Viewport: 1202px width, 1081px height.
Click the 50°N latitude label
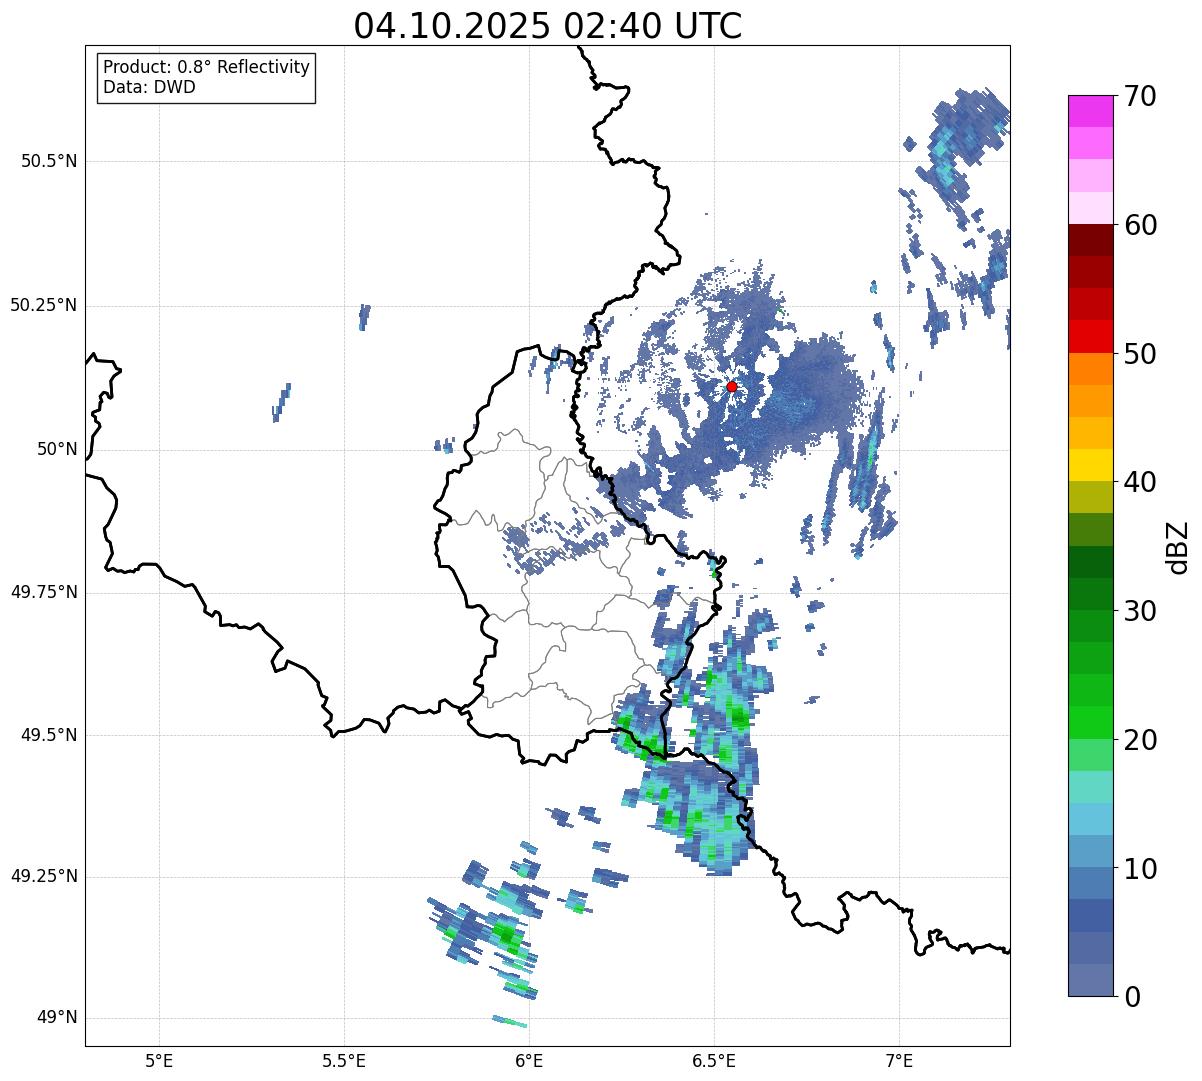[57, 449]
